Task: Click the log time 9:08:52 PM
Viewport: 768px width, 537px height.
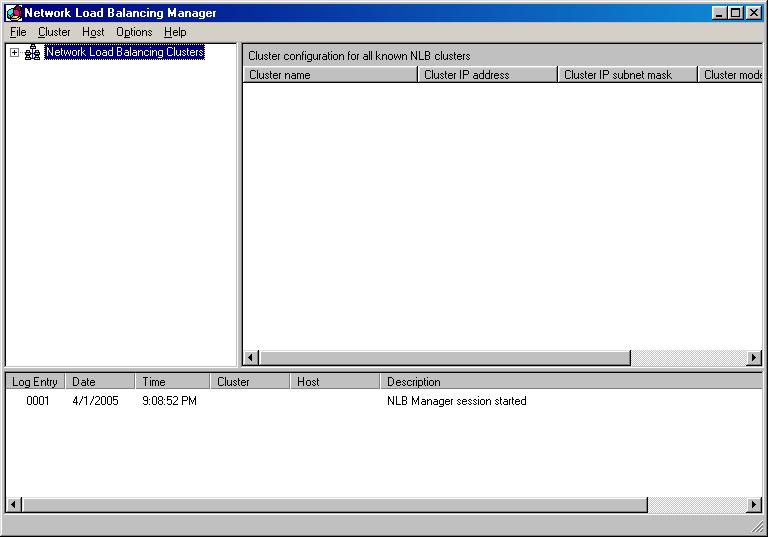Action: [169, 401]
